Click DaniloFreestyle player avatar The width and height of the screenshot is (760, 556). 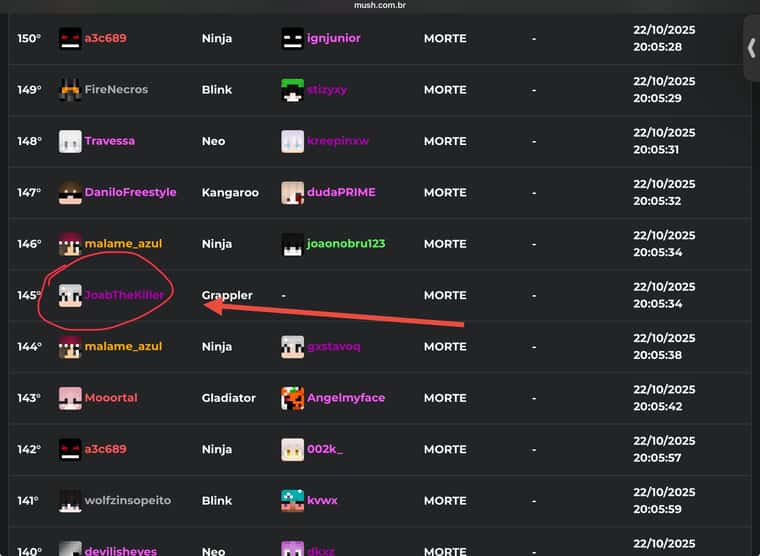pos(70,192)
